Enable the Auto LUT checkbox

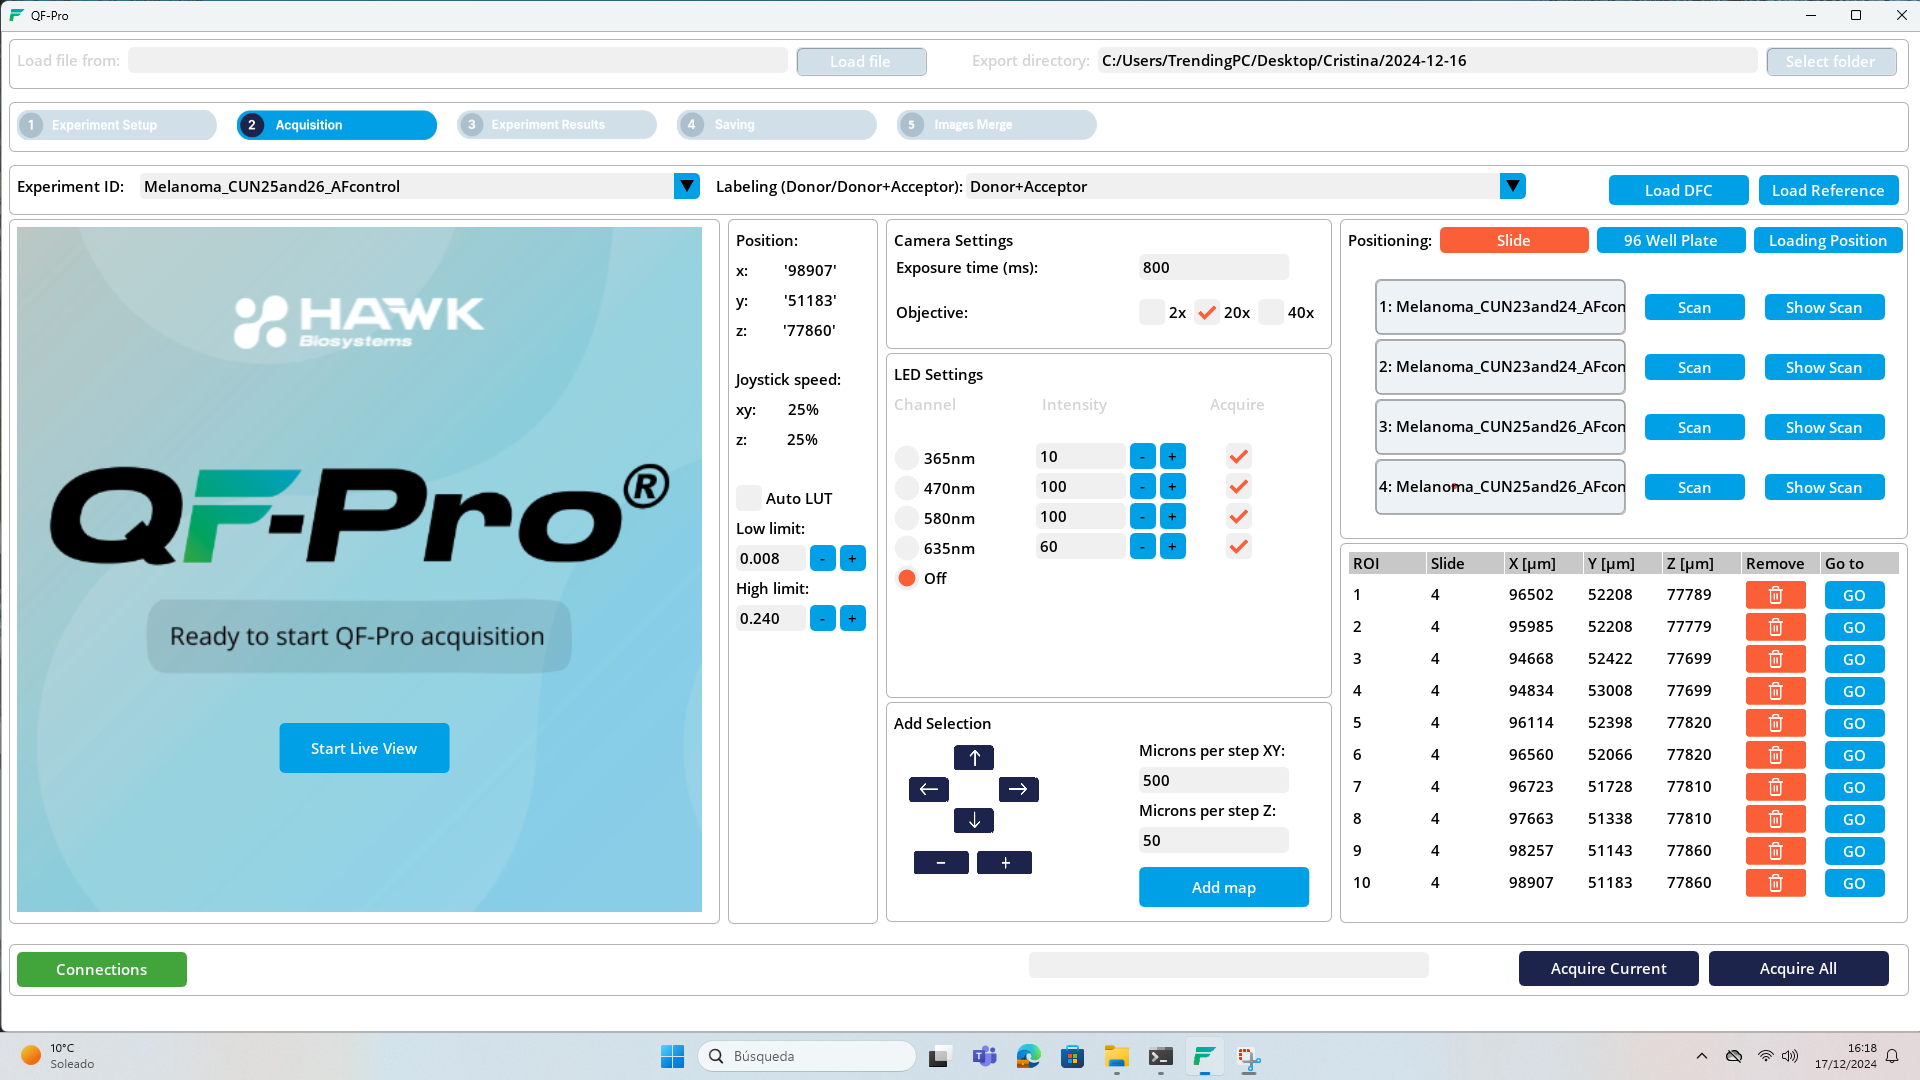tap(748, 498)
